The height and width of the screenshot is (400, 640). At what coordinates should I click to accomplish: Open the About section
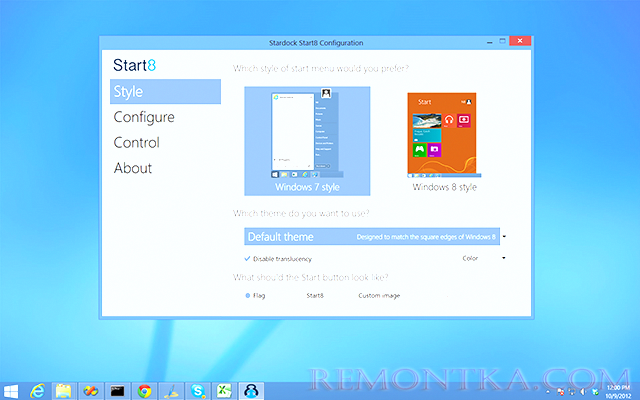point(133,168)
